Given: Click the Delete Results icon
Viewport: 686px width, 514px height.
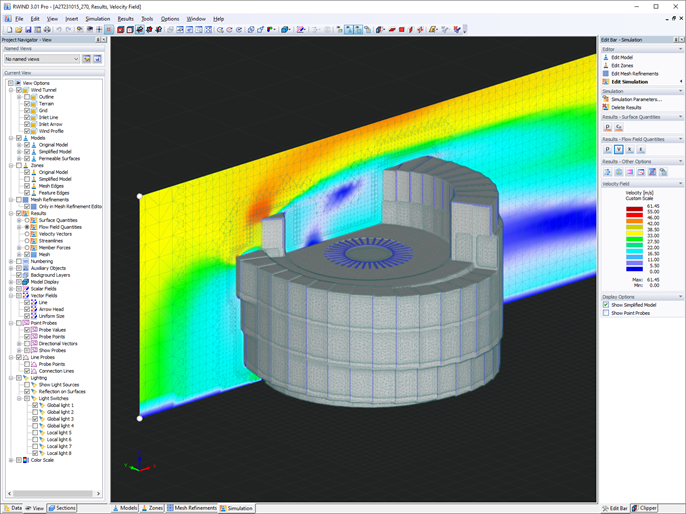Looking at the screenshot, I should click(x=606, y=108).
